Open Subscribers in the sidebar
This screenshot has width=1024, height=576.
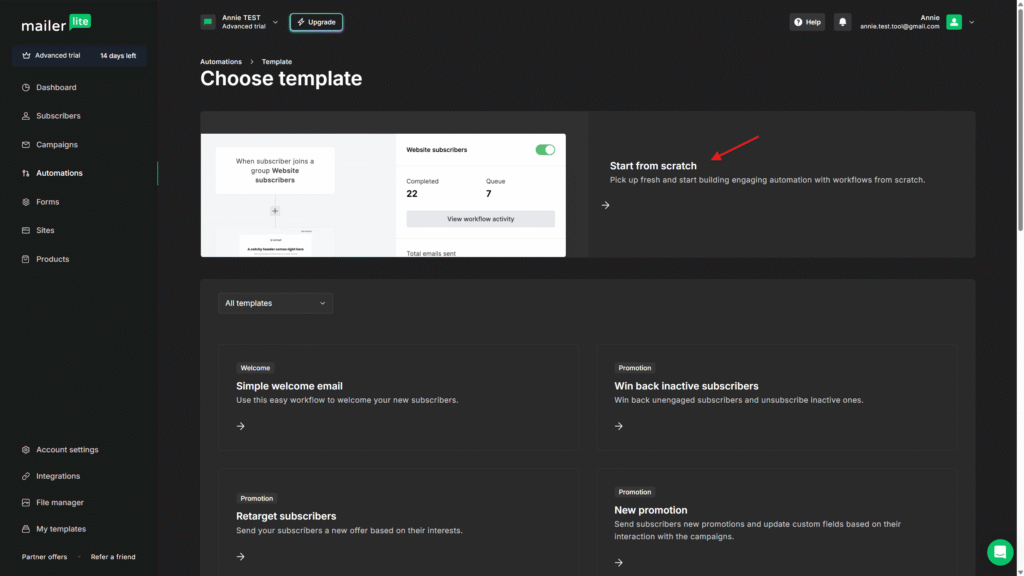58,116
